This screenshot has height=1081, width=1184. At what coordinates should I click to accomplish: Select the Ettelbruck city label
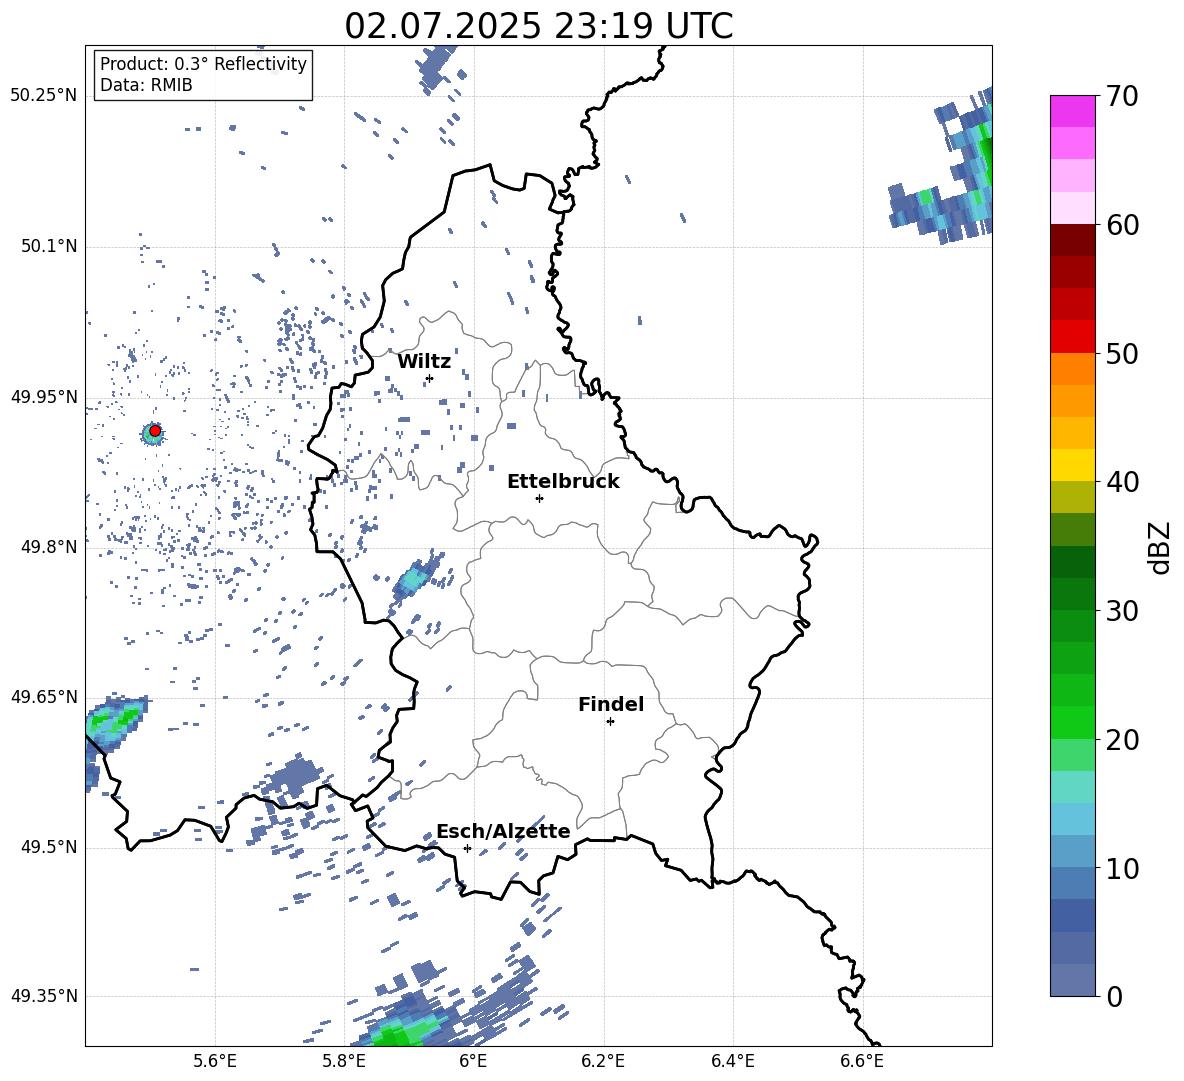[x=563, y=482]
